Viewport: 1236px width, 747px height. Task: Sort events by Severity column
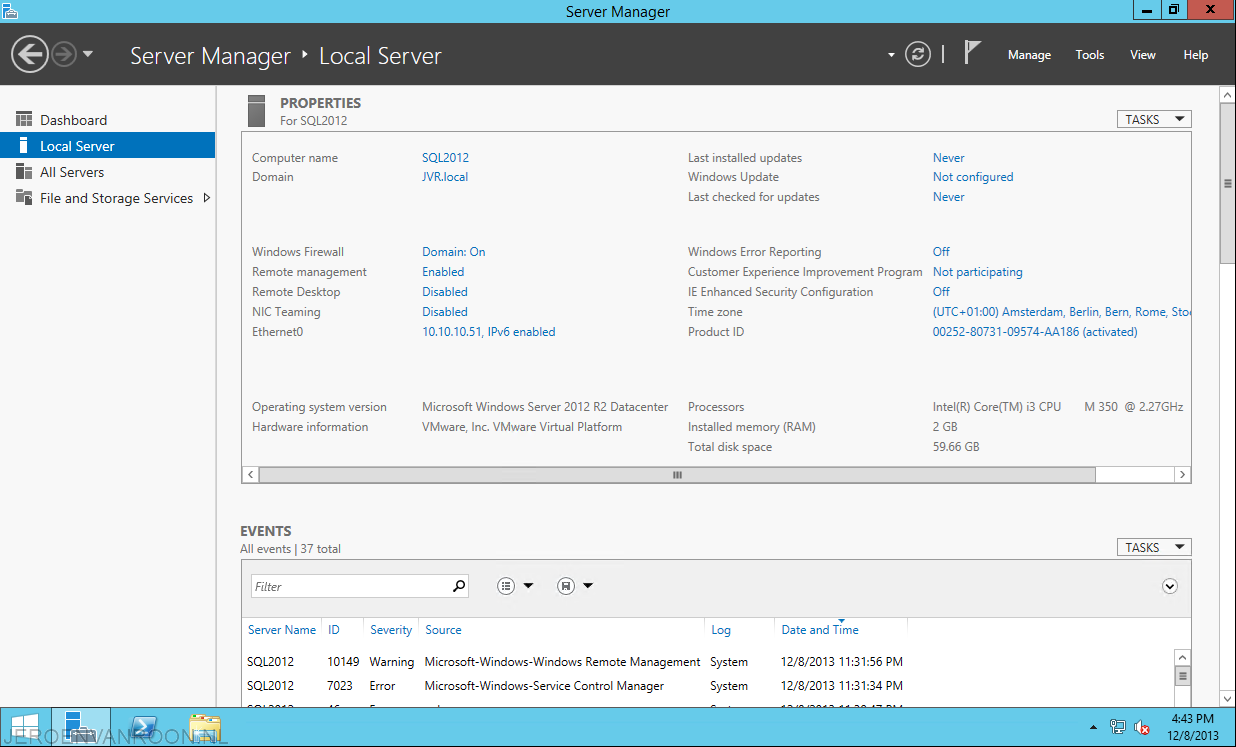[x=391, y=630]
